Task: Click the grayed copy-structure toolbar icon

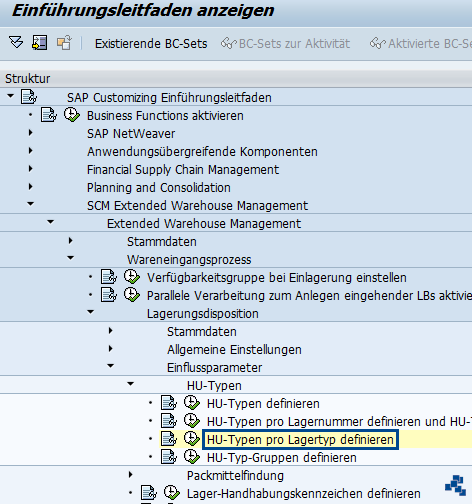Action: pos(64,43)
